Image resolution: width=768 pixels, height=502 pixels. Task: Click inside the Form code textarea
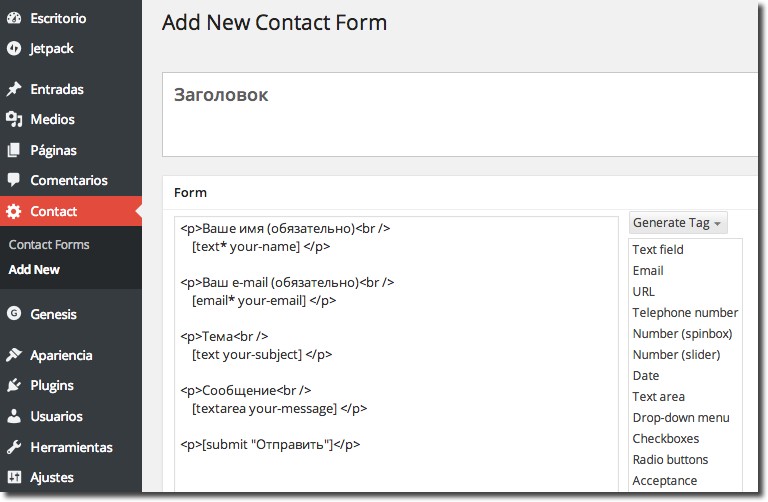396,354
